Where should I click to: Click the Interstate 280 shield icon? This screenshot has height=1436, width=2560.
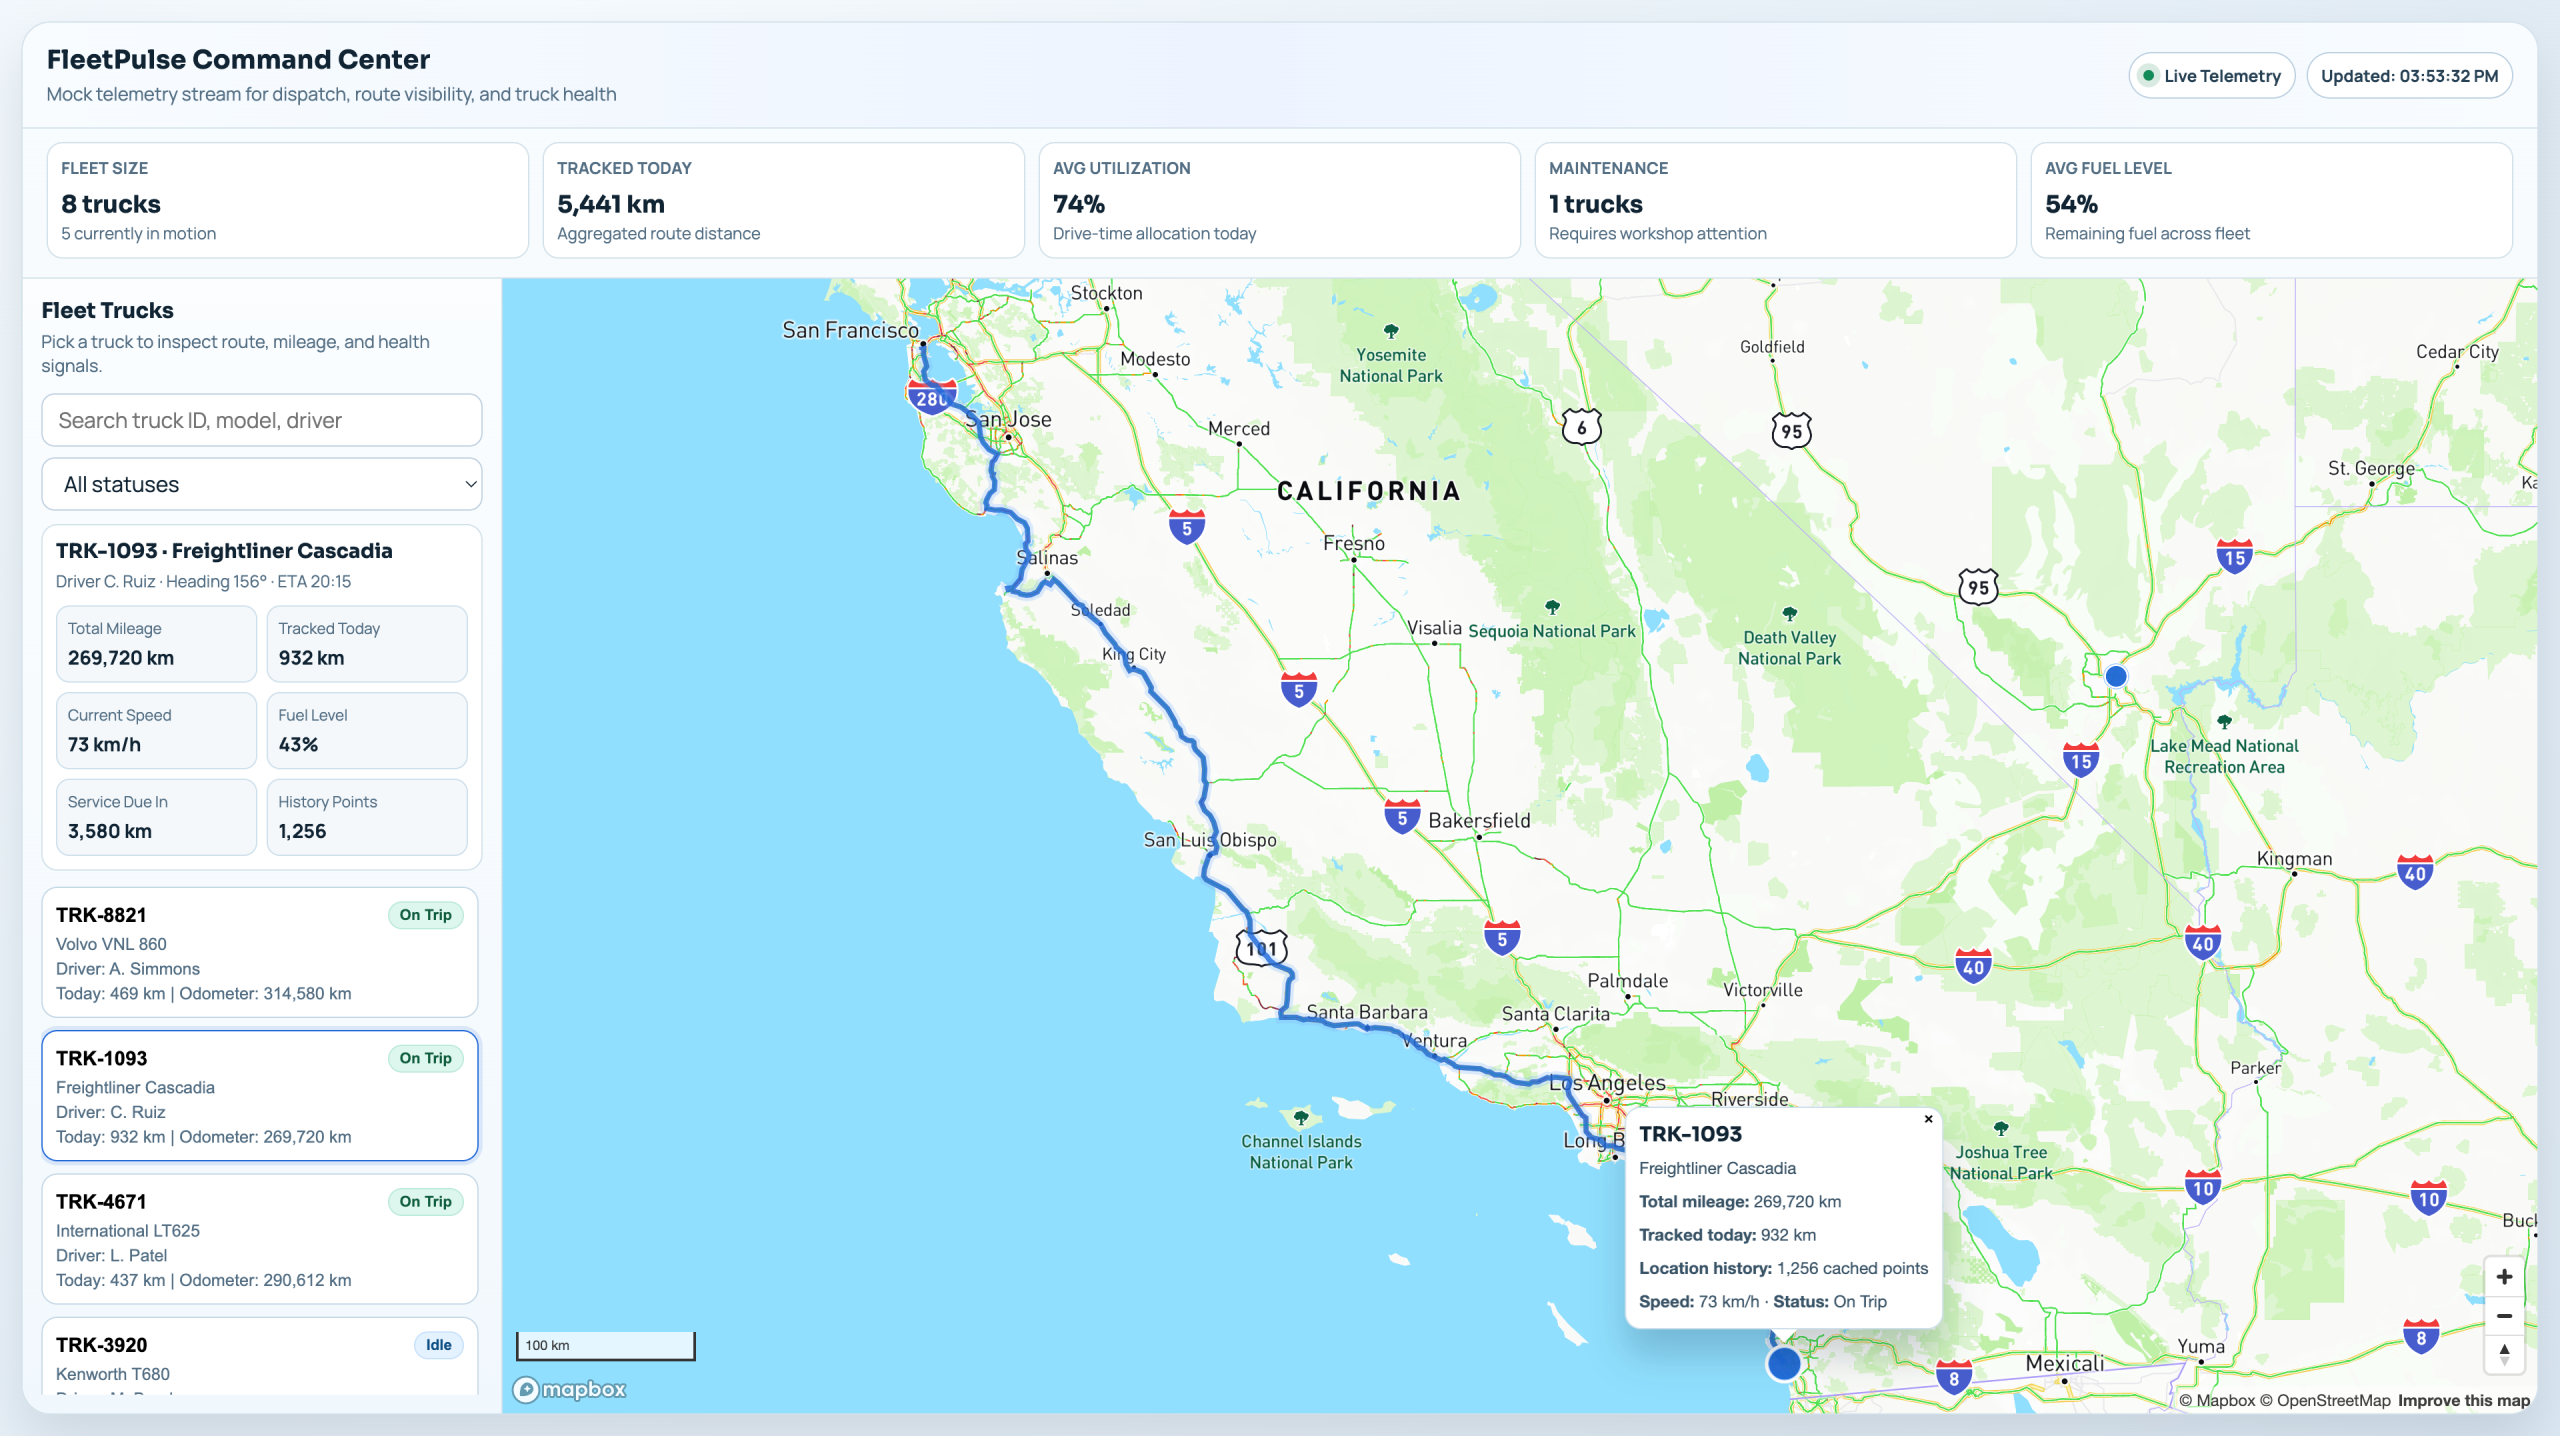[x=930, y=398]
